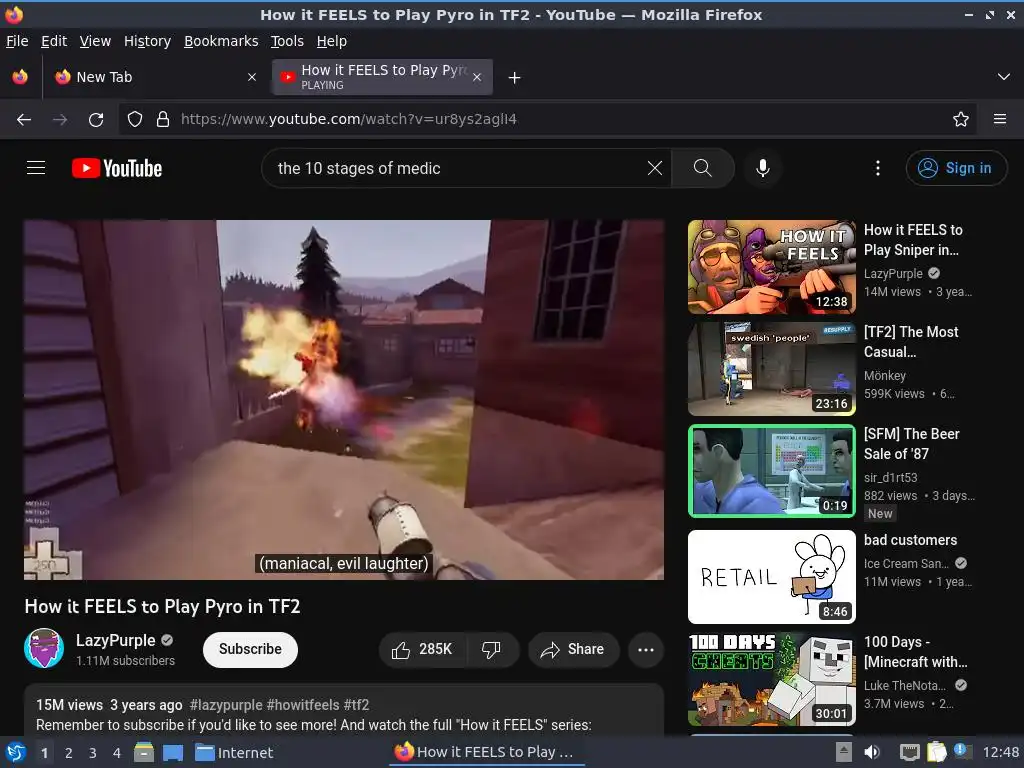Open the Bookmarks menu
This screenshot has width=1024, height=768.
(x=221, y=41)
